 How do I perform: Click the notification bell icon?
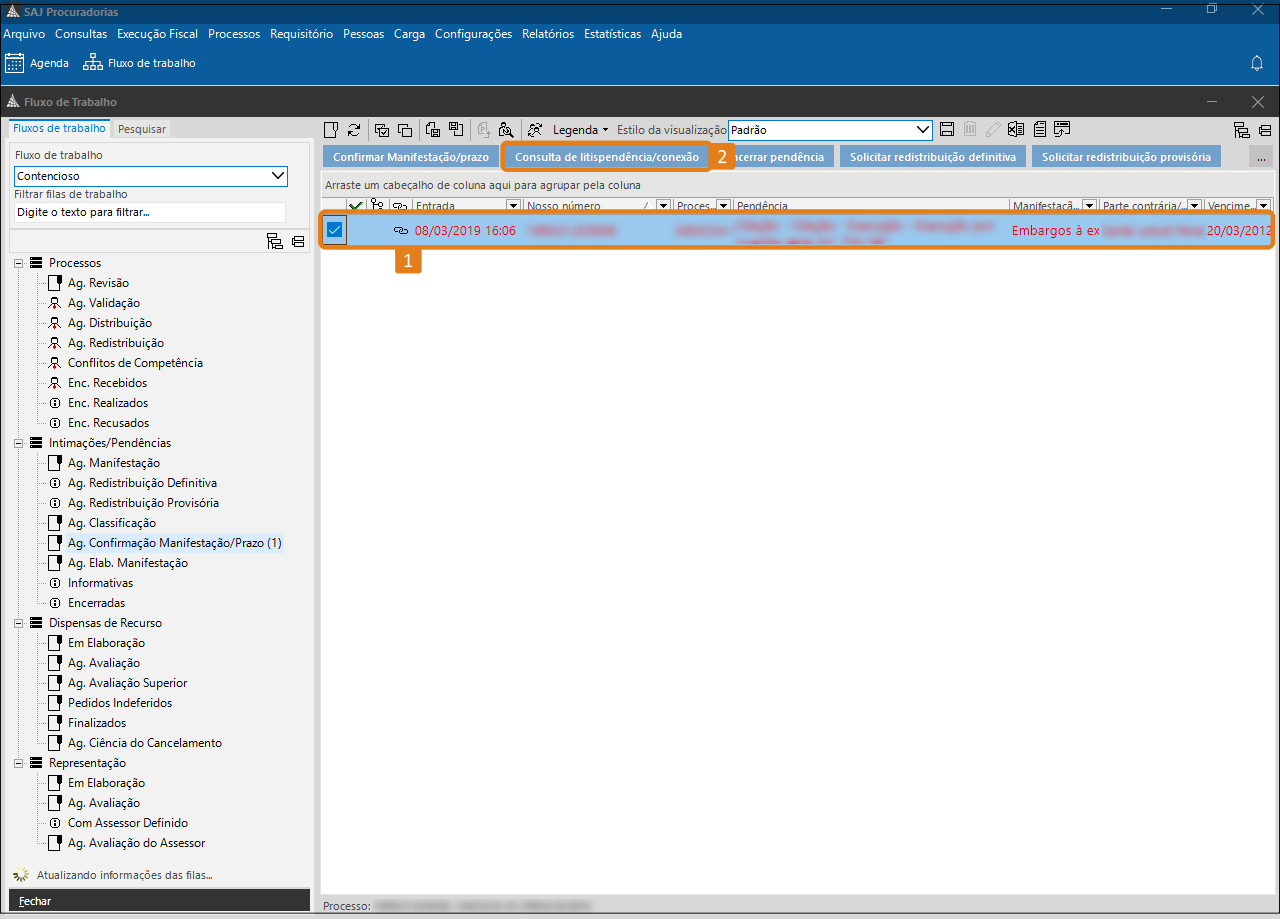1257,63
